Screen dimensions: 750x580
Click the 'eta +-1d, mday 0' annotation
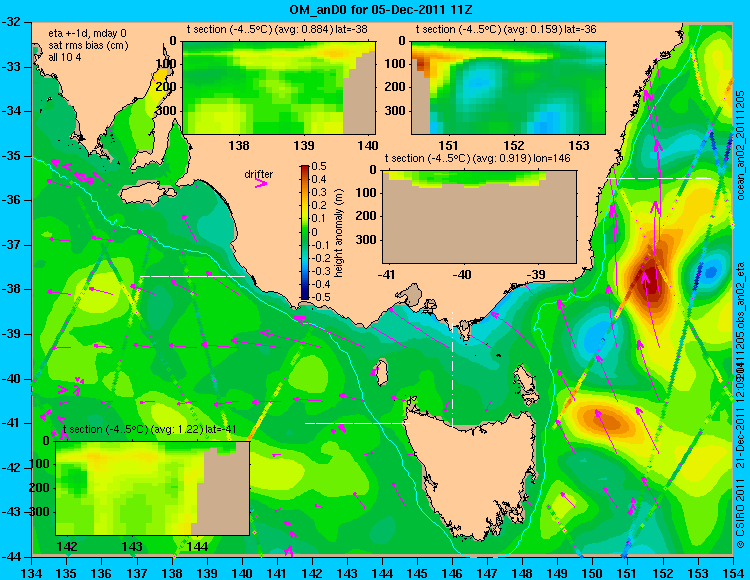(x=88, y=33)
